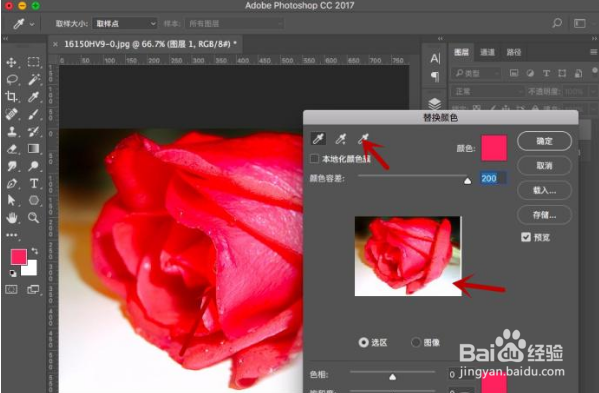
Task: Filter layers by shape layer icon
Action: pyautogui.click(x=562, y=73)
